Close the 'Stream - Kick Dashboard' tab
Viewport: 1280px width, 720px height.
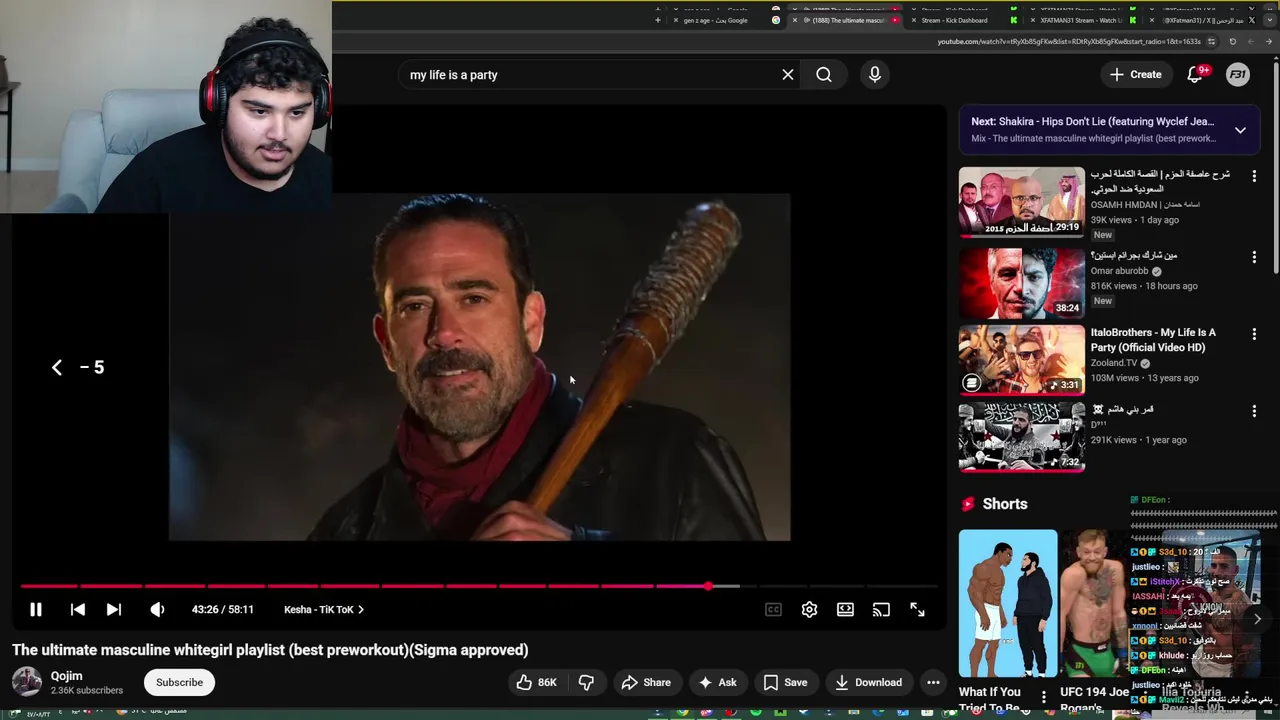point(914,20)
